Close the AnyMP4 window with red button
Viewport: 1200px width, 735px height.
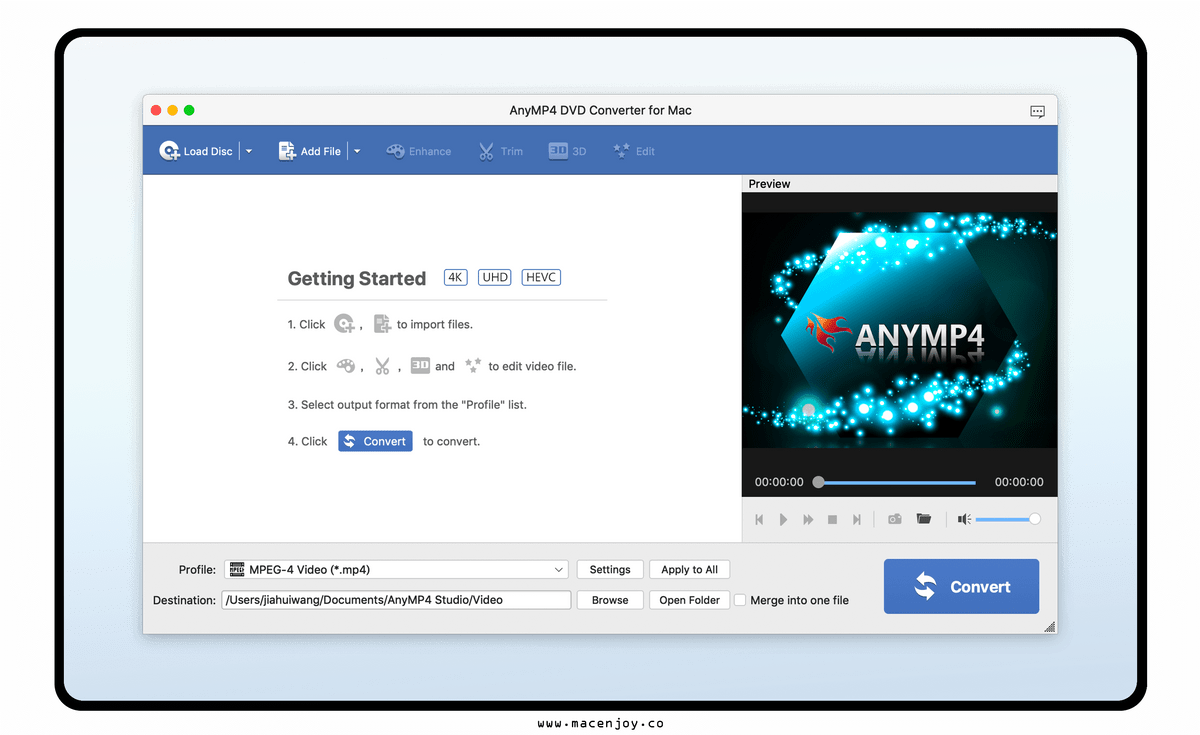tap(156, 110)
